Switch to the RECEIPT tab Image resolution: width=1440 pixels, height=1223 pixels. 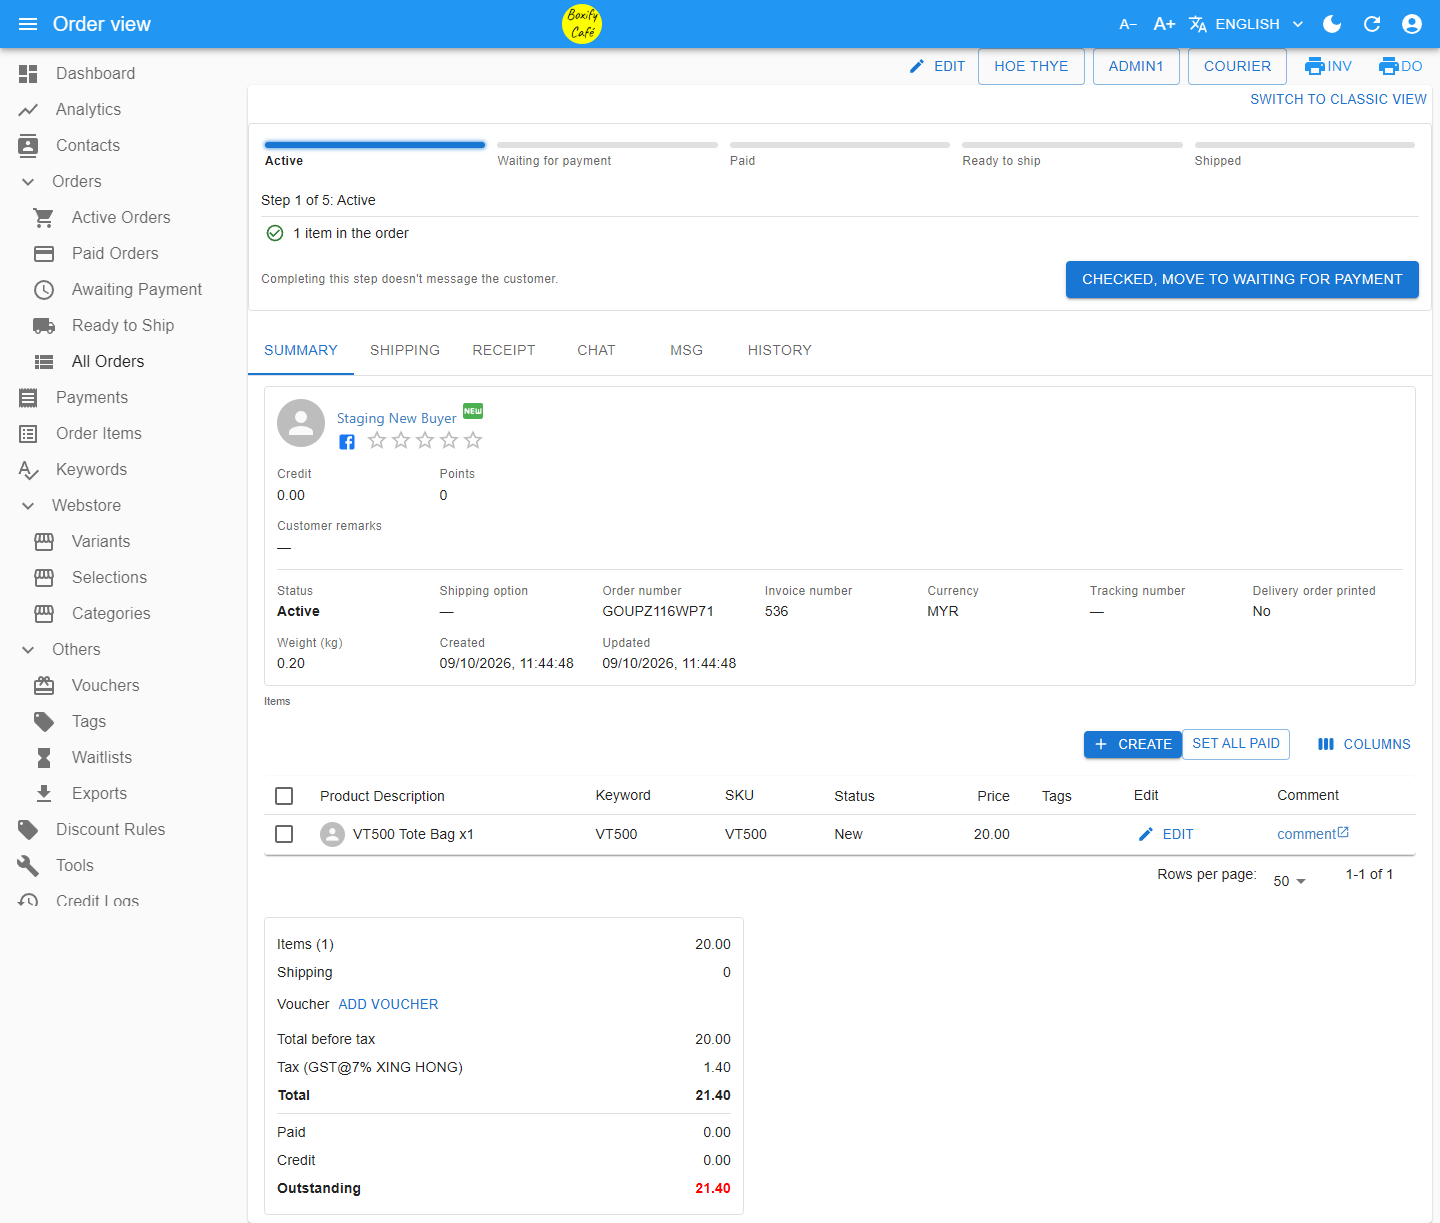click(504, 350)
